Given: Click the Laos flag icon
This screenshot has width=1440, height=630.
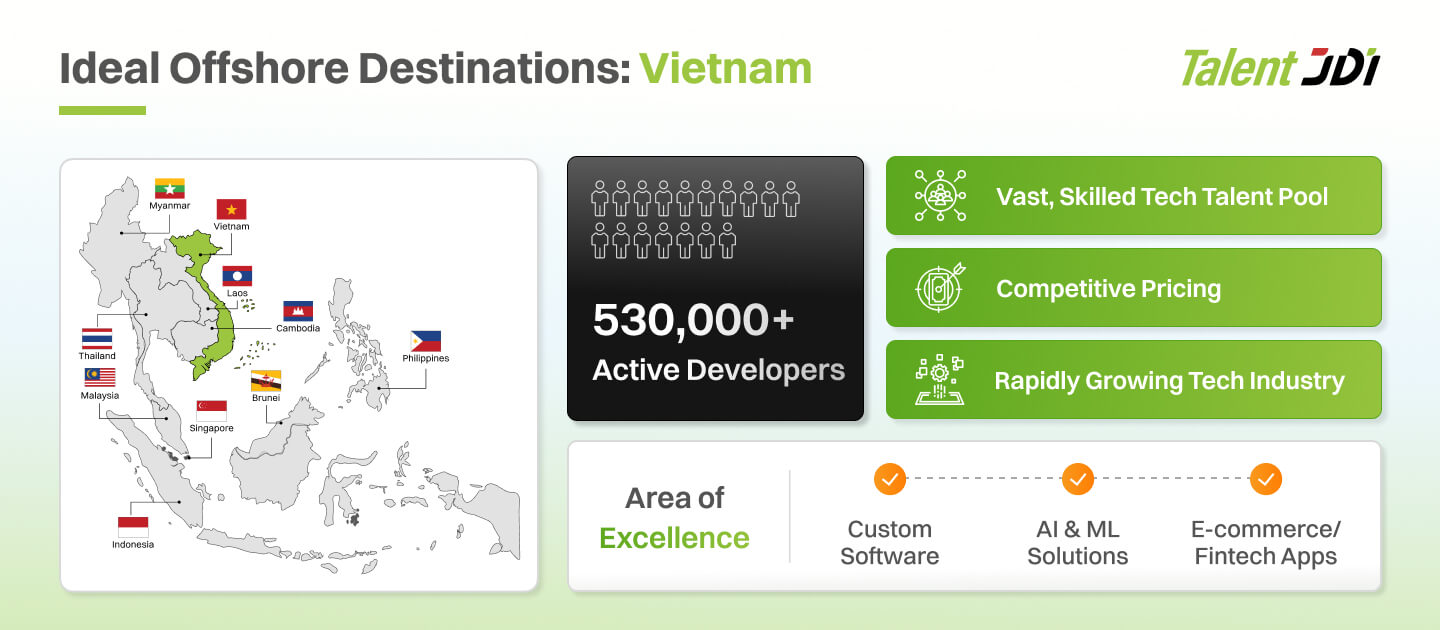Looking at the screenshot, I should (x=237, y=276).
